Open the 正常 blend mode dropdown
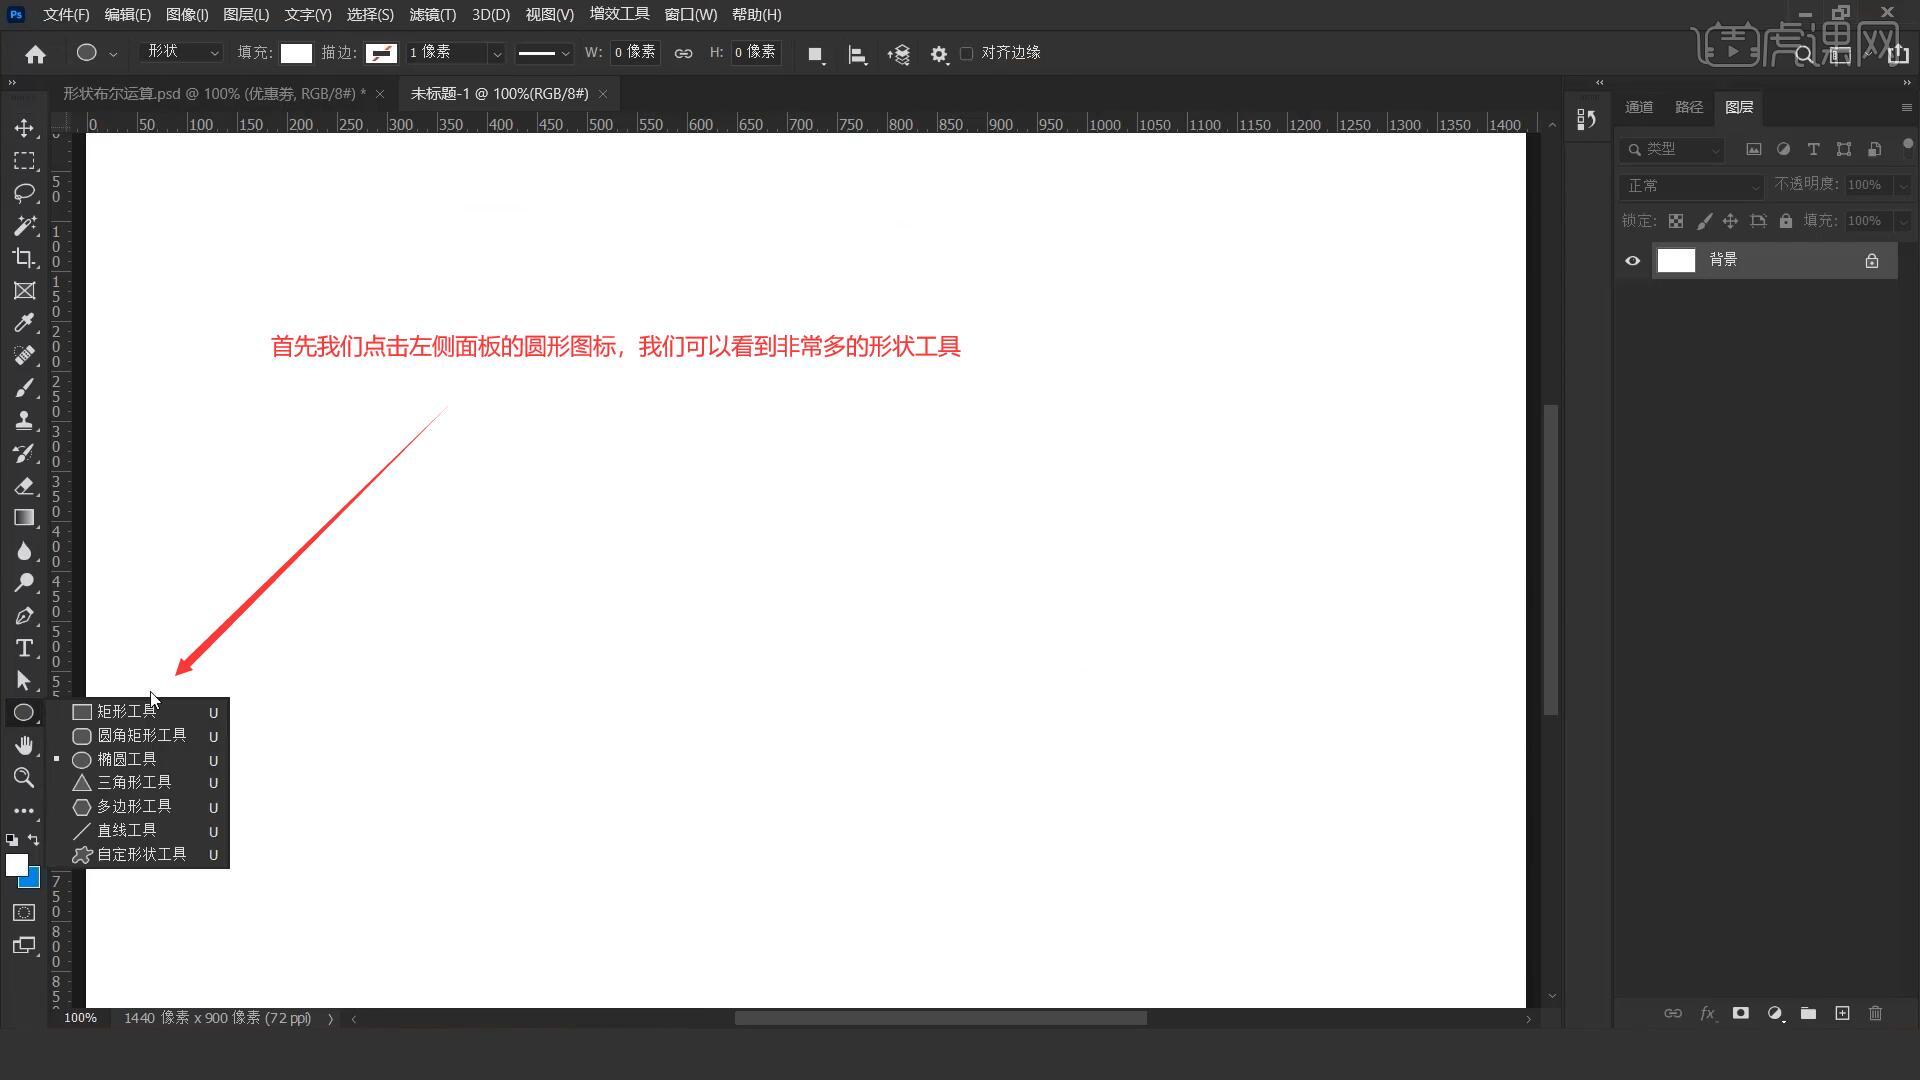 (x=1691, y=186)
